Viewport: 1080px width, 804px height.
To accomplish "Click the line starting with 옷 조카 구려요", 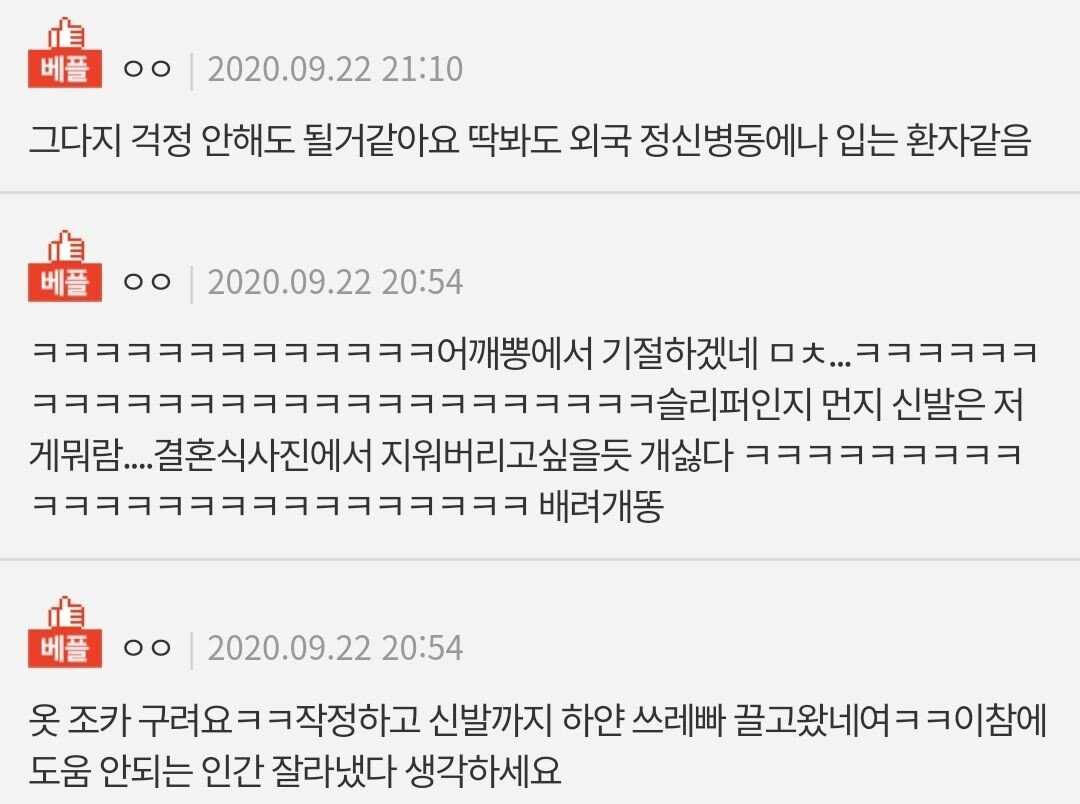I will [x=539, y=721].
